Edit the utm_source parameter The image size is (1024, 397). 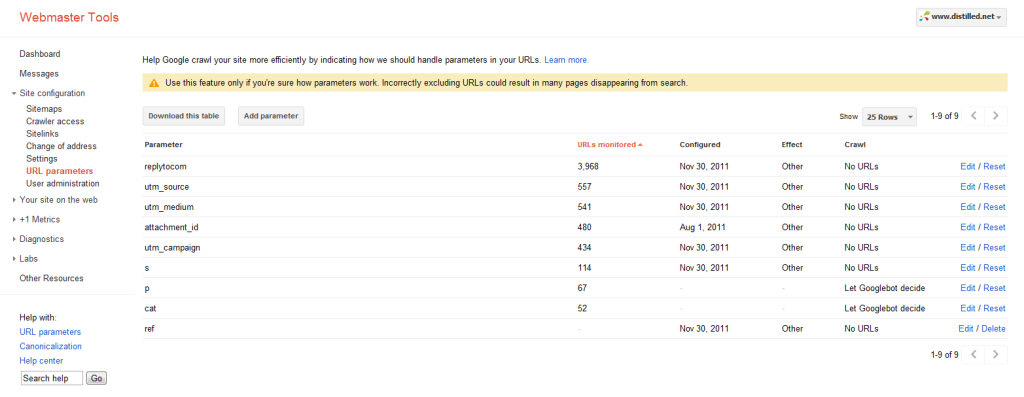tap(967, 187)
